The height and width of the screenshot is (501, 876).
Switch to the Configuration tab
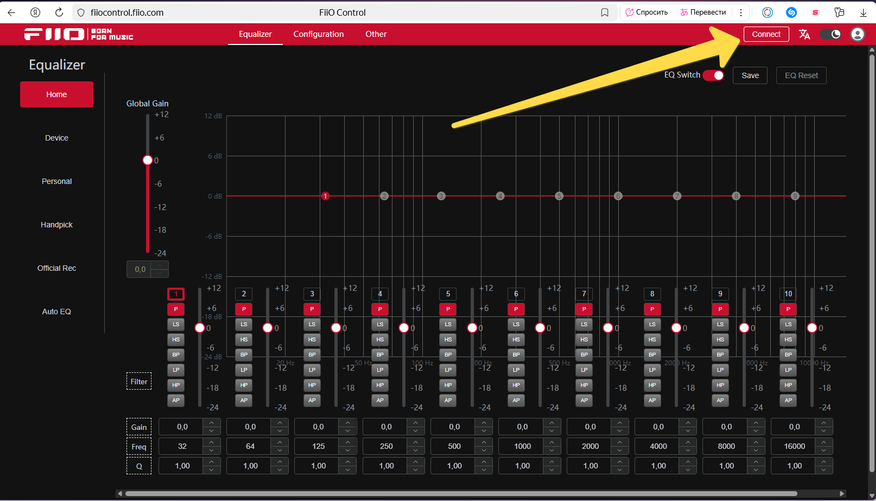(x=318, y=34)
